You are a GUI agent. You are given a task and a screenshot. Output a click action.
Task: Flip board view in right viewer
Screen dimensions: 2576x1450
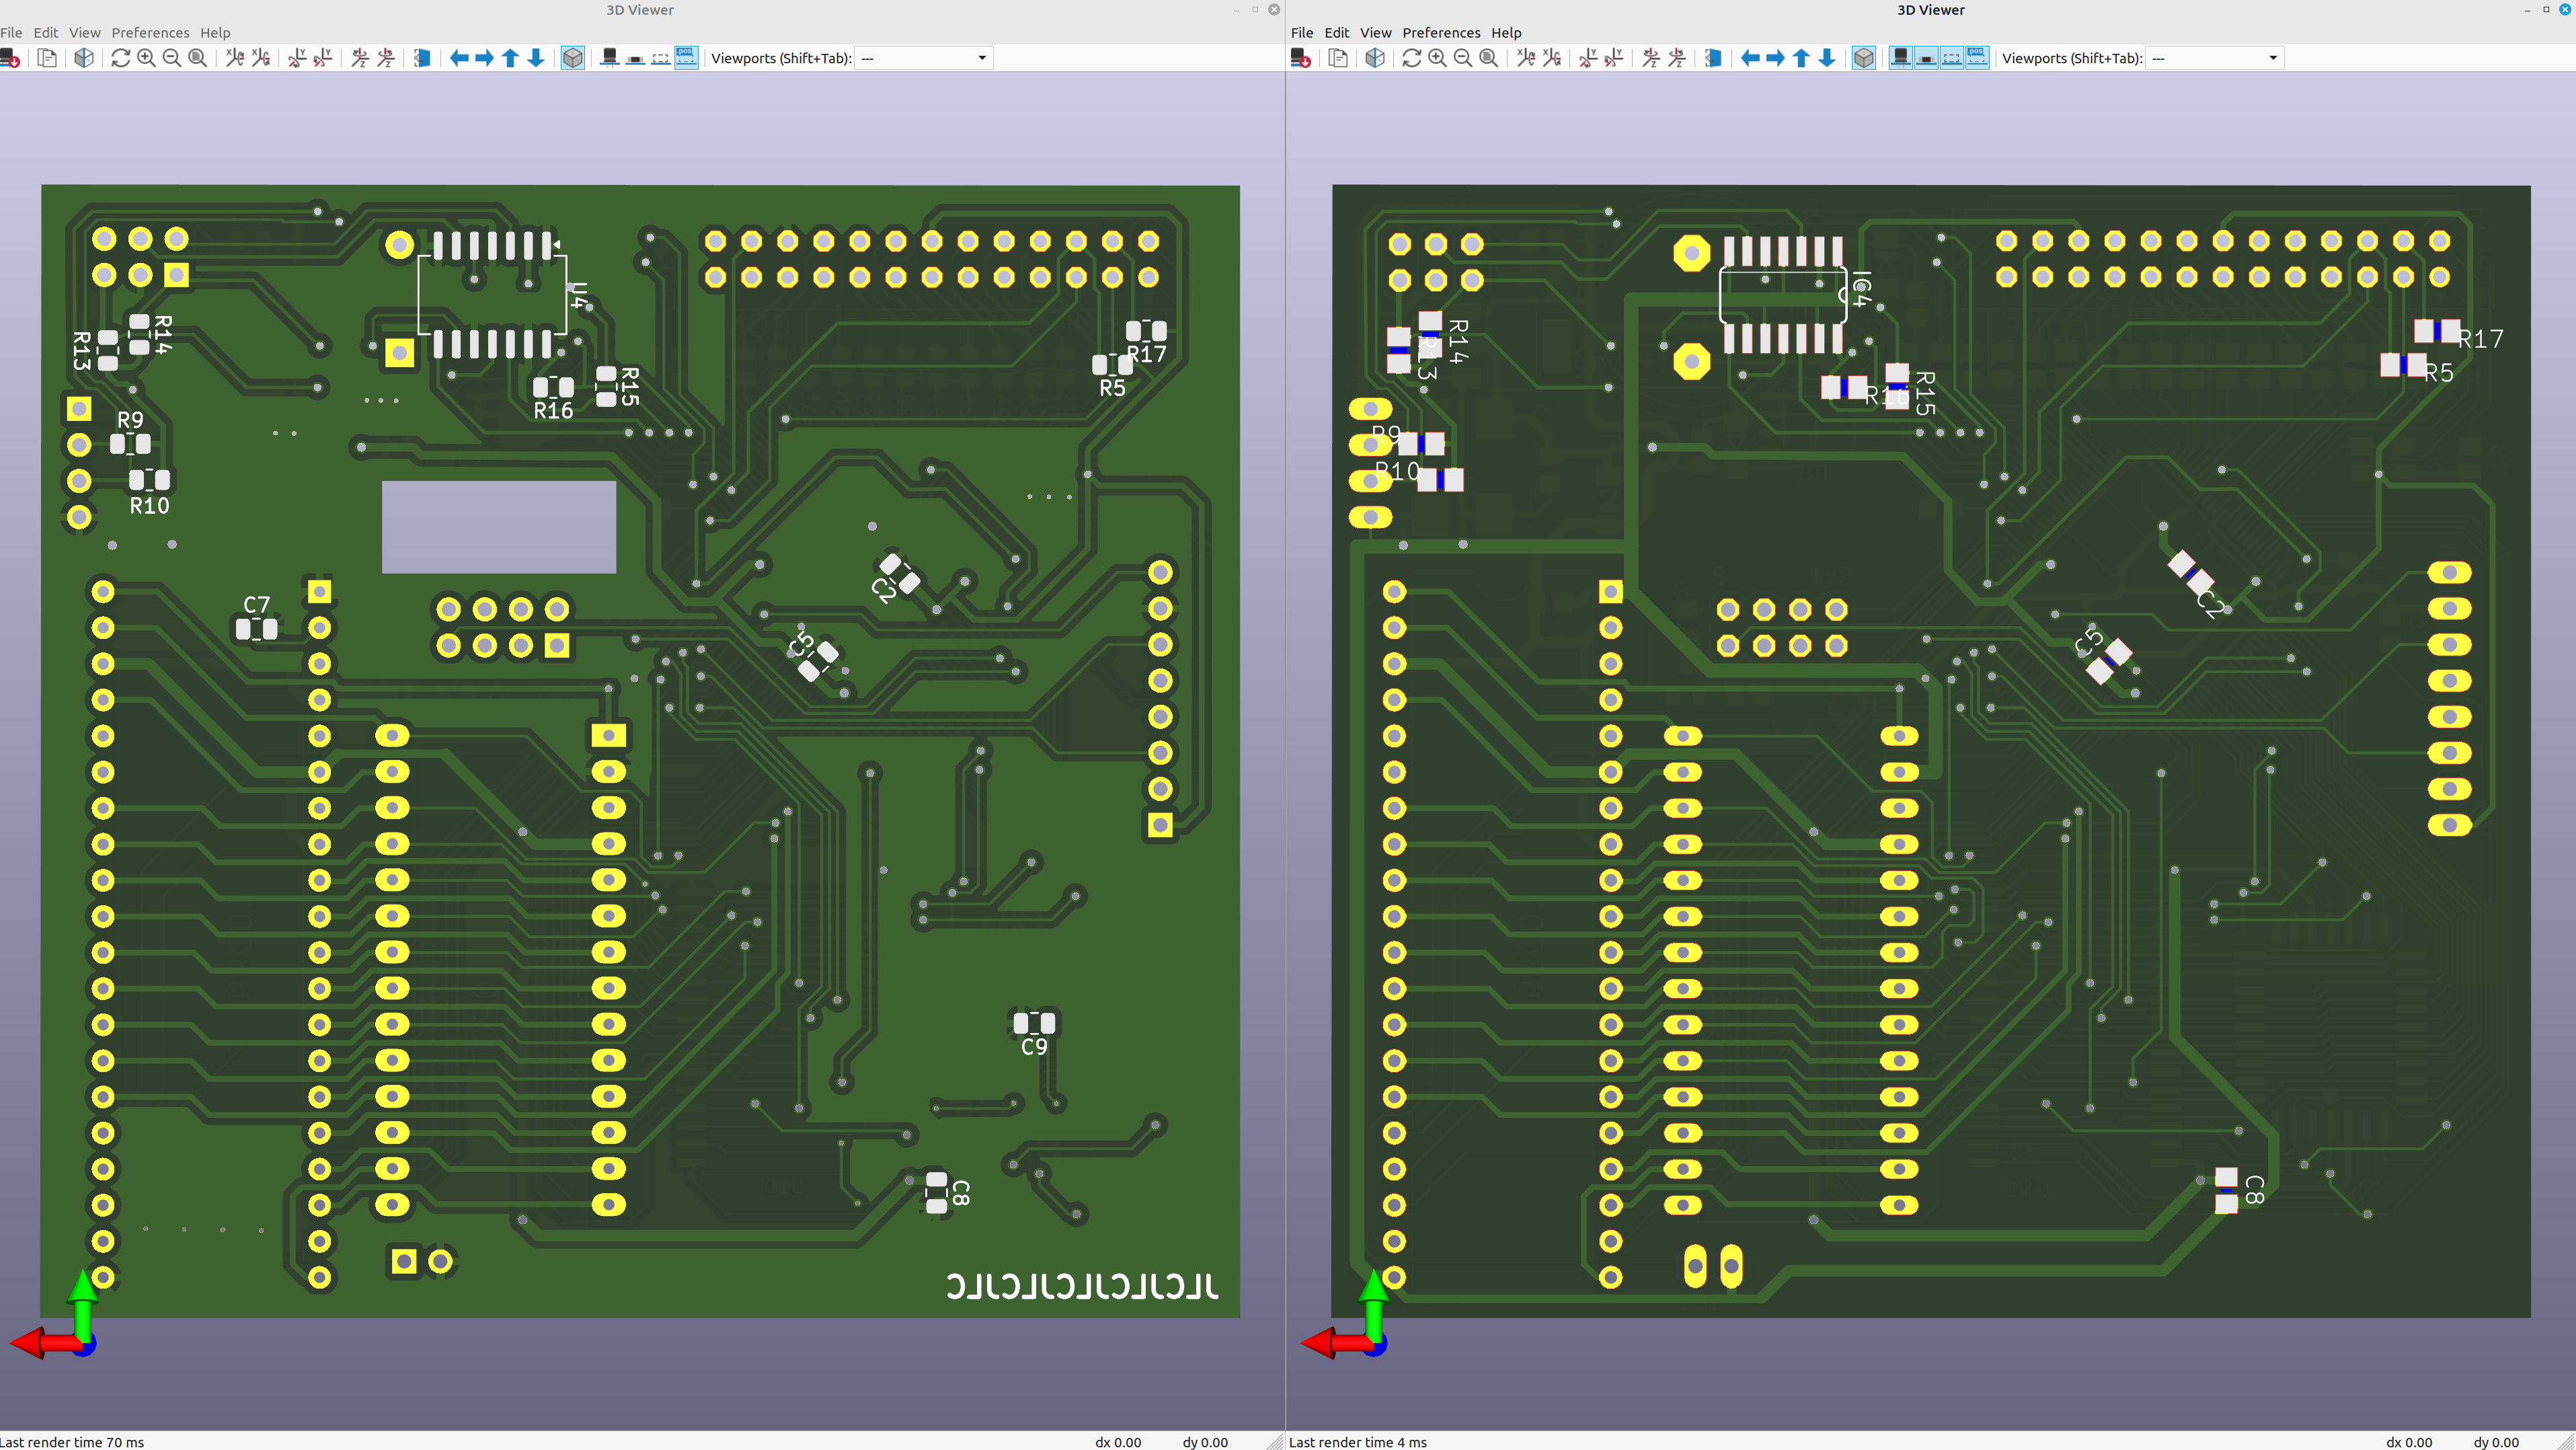click(1712, 58)
